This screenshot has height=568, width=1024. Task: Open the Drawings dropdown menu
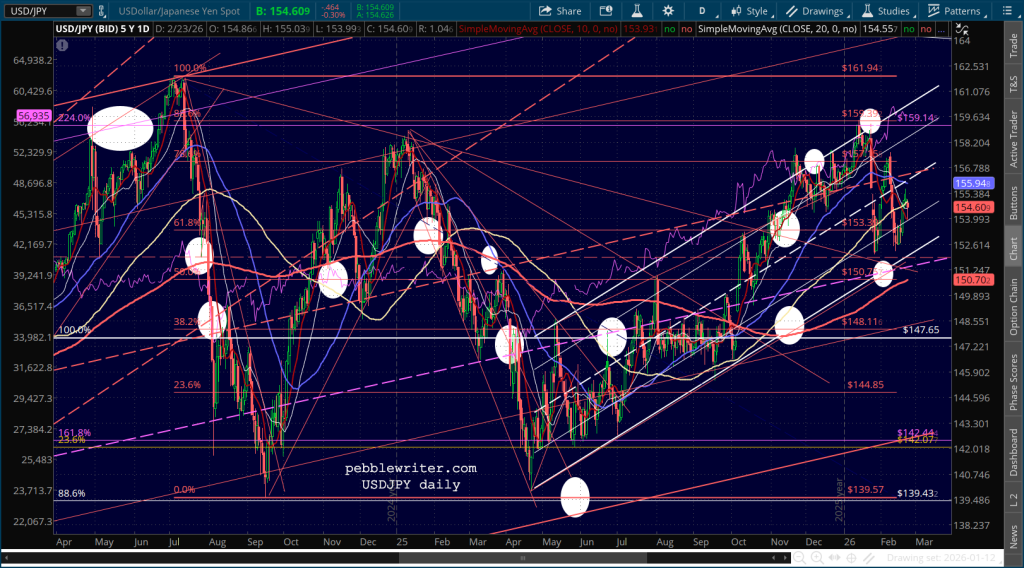[x=816, y=11]
